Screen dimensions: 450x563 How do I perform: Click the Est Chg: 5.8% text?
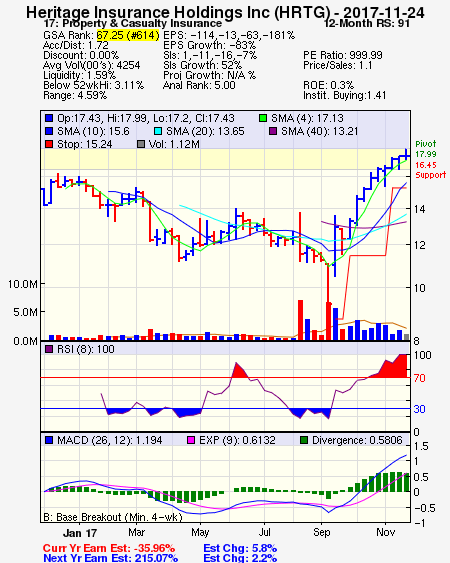click(240, 549)
